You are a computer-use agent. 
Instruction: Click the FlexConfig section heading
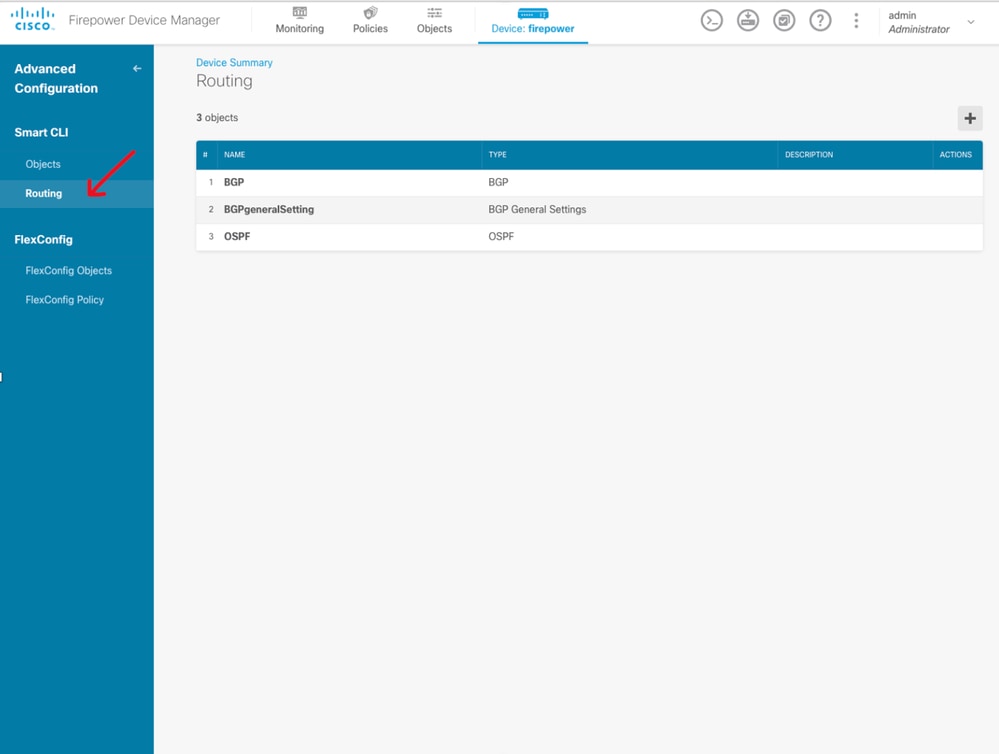point(43,240)
